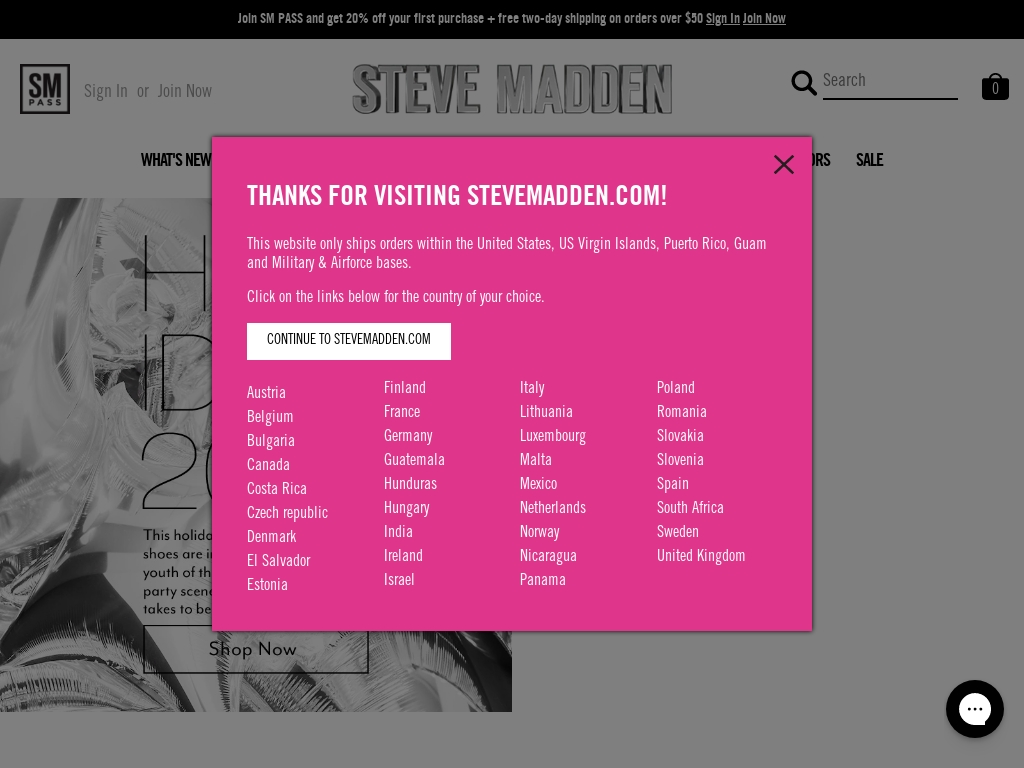
Task: Open the live chat bubble widget
Action: 975,709
